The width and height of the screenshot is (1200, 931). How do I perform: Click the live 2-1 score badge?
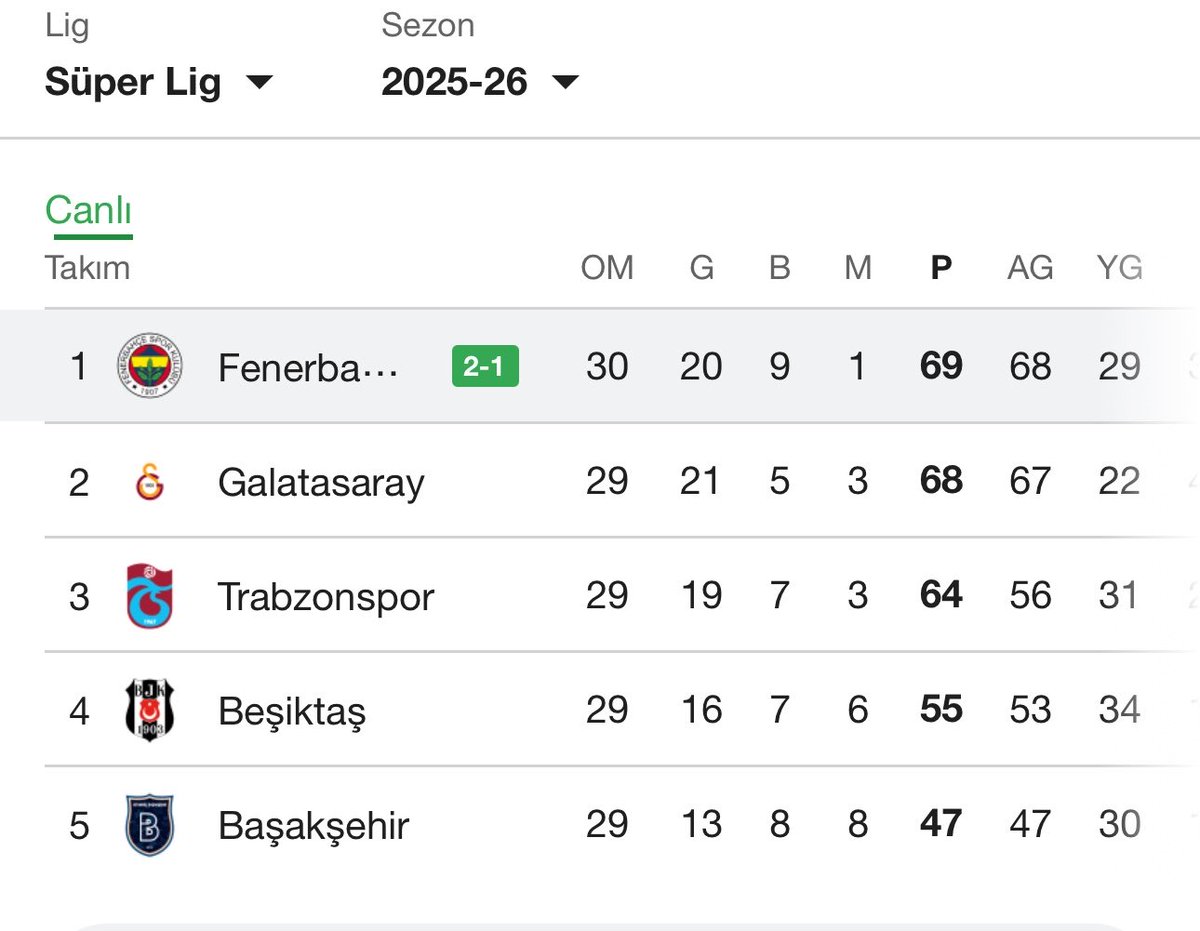(x=485, y=367)
